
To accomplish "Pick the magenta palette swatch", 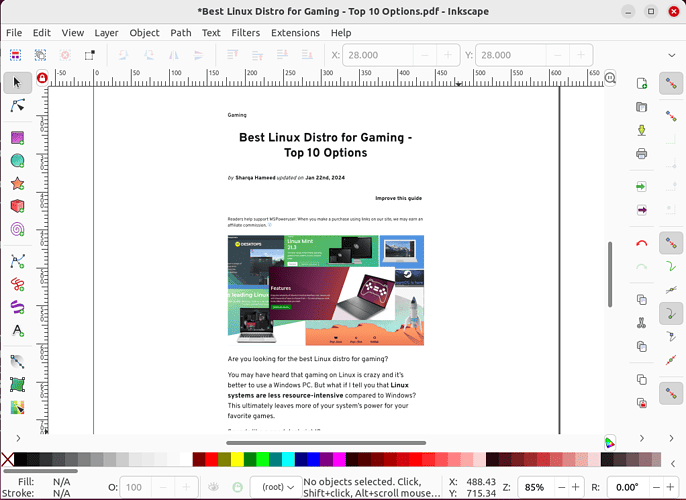I will point(339,459).
